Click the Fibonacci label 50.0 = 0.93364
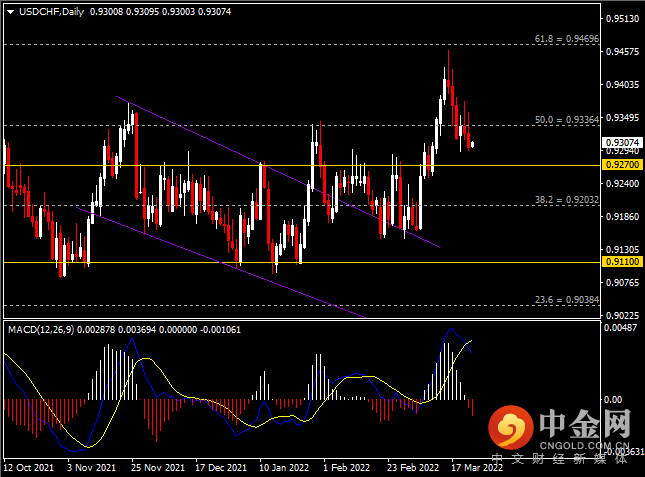 pos(566,120)
